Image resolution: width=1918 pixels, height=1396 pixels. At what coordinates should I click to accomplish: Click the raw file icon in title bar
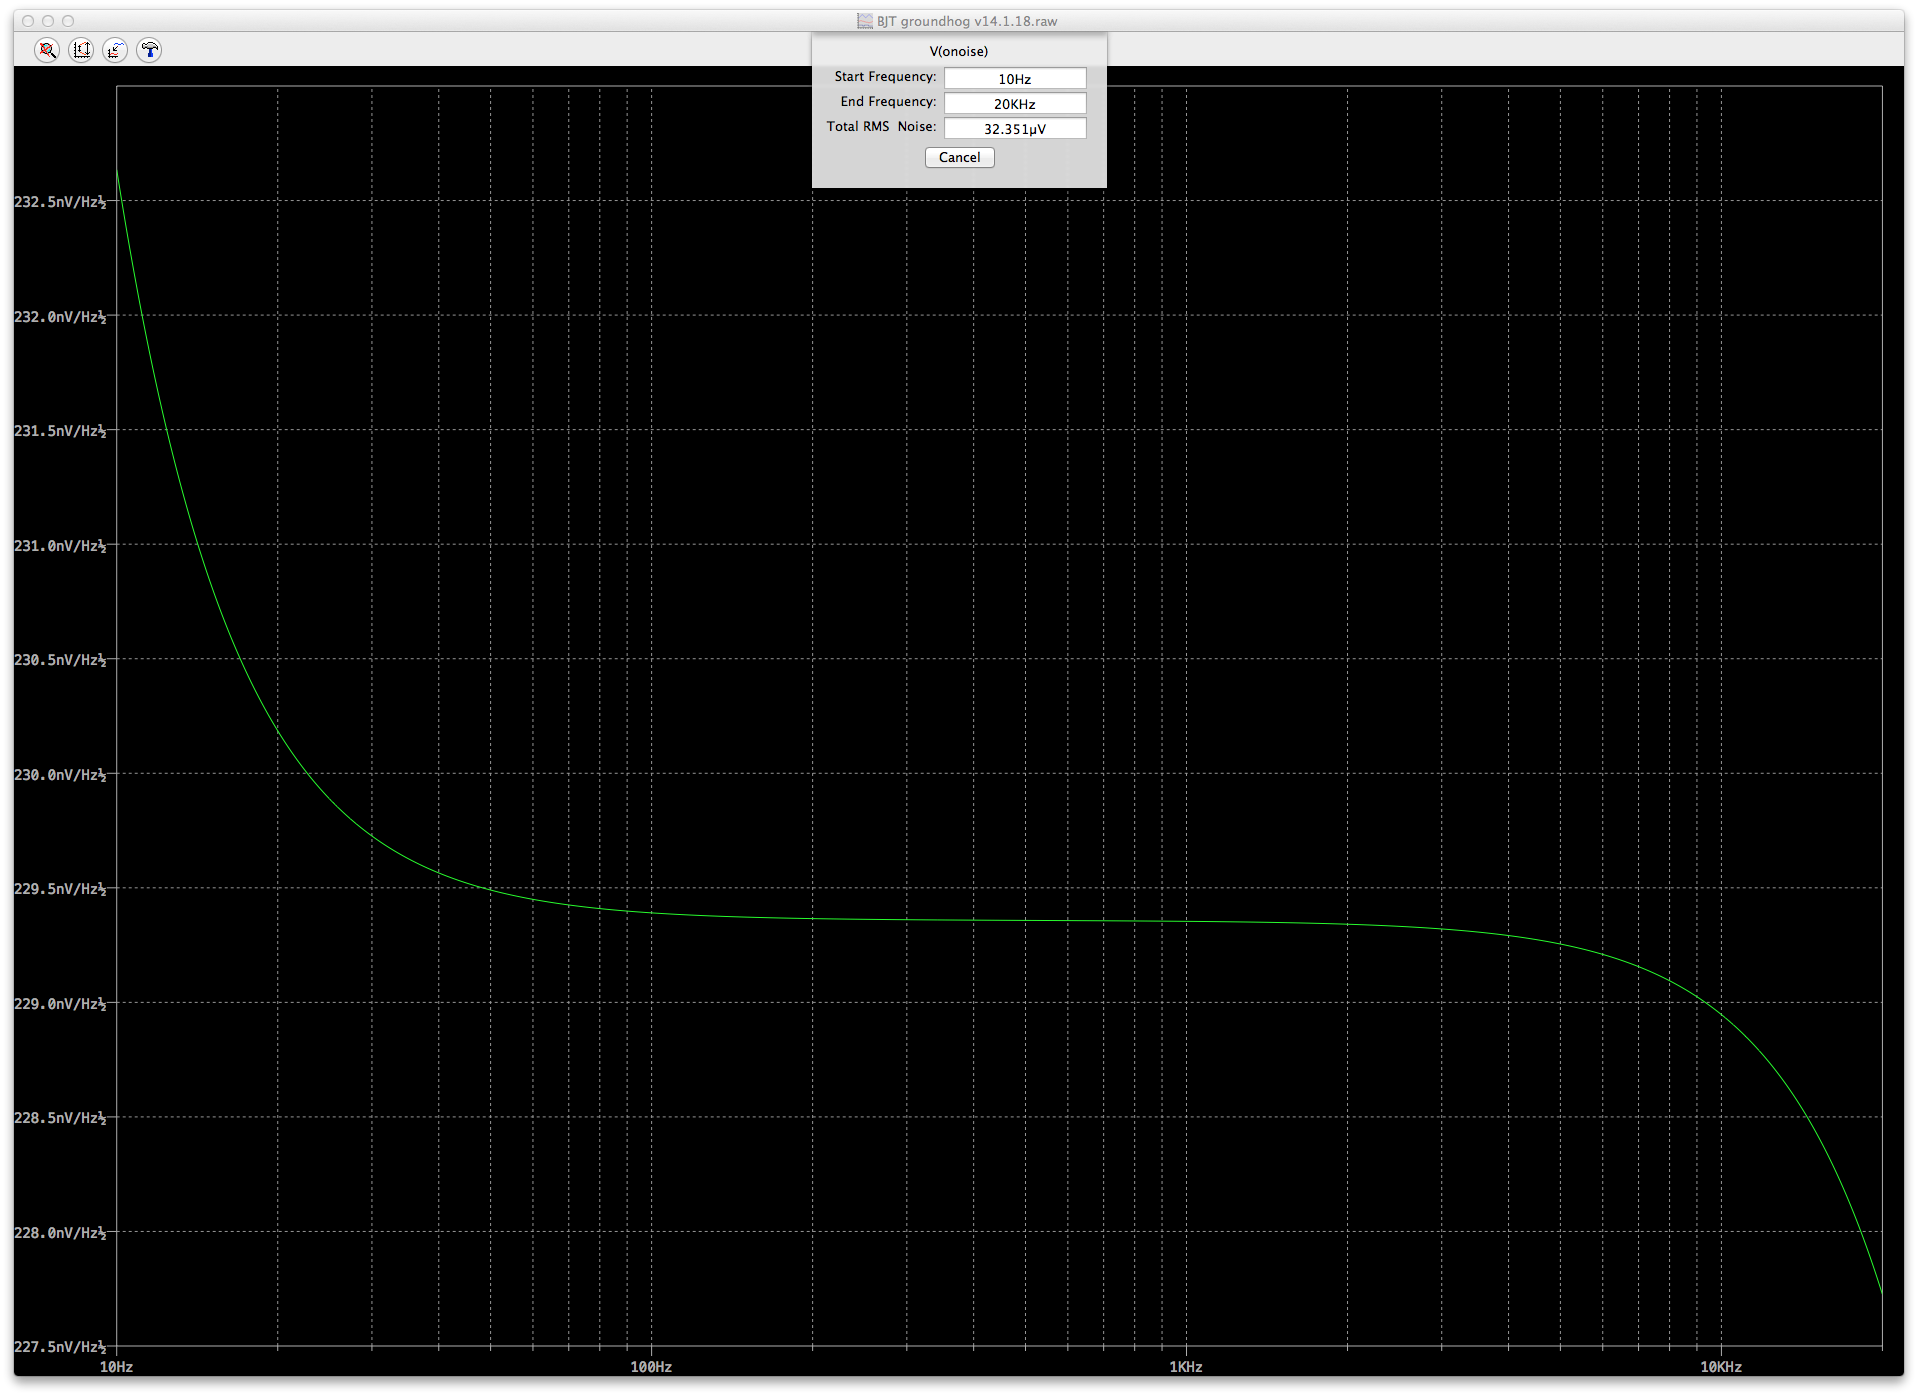pyautogui.click(x=865, y=21)
